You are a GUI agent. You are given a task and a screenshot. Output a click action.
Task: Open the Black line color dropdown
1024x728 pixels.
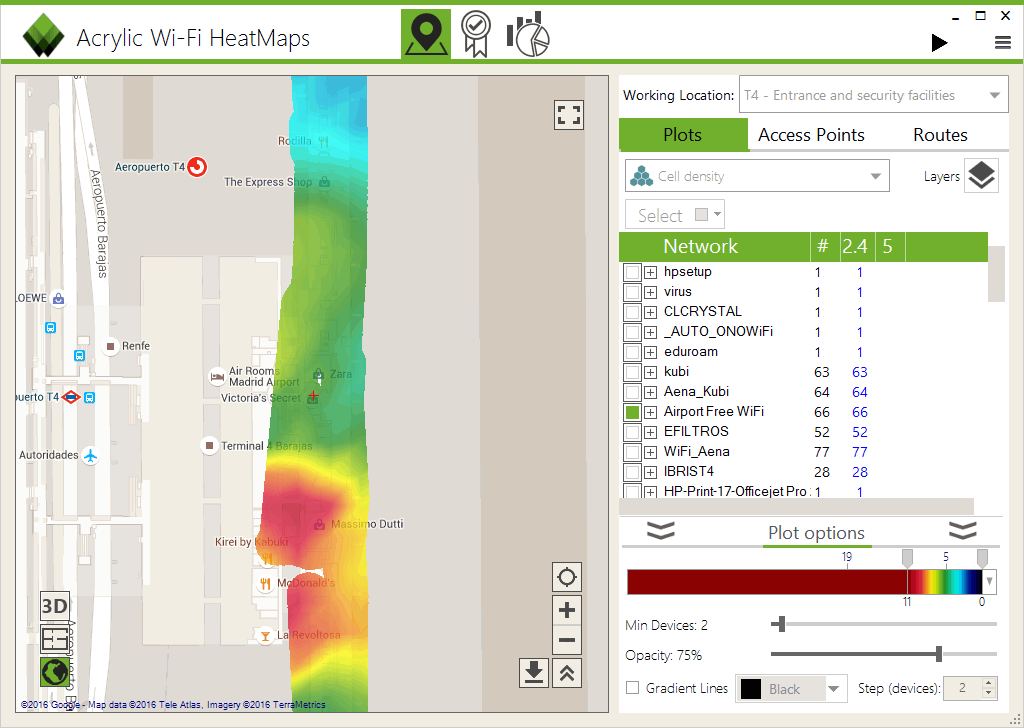tap(791, 688)
